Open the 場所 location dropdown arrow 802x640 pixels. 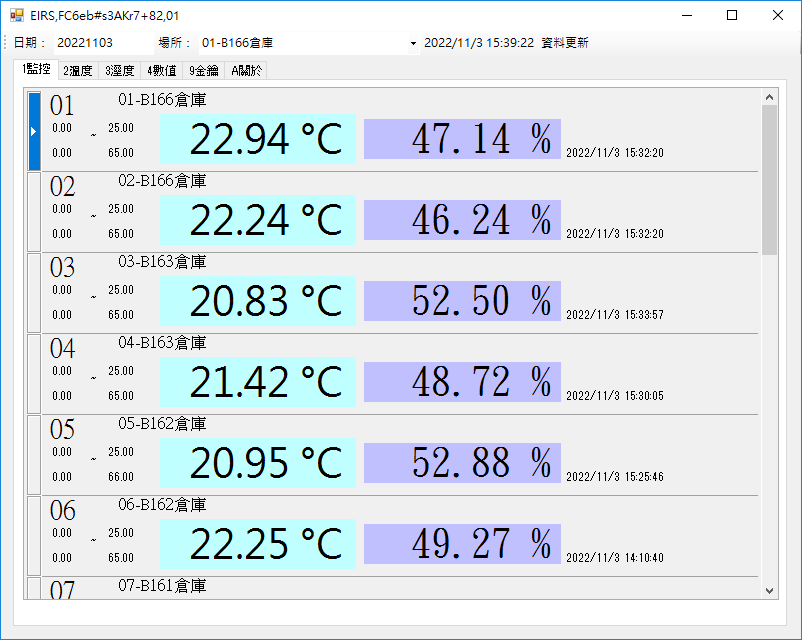(x=412, y=44)
